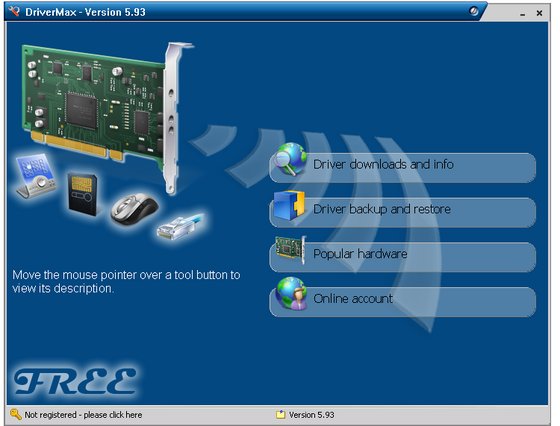This screenshot has width=560, height=426.
Task: Click the FREE logo graphic
Action: click(x=75, y=381)
